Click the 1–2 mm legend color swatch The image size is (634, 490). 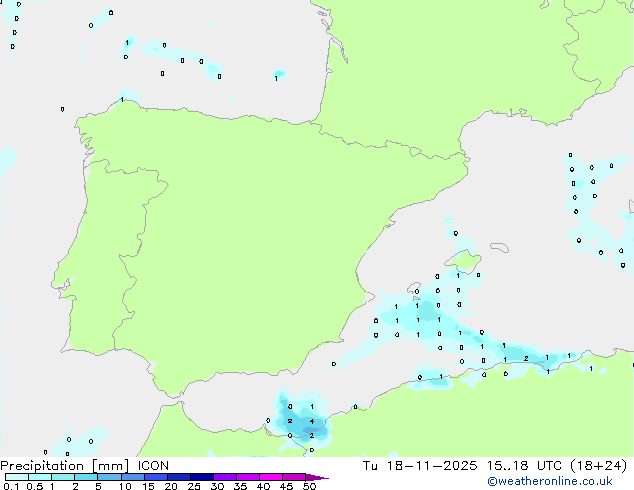tap(63, 477)
